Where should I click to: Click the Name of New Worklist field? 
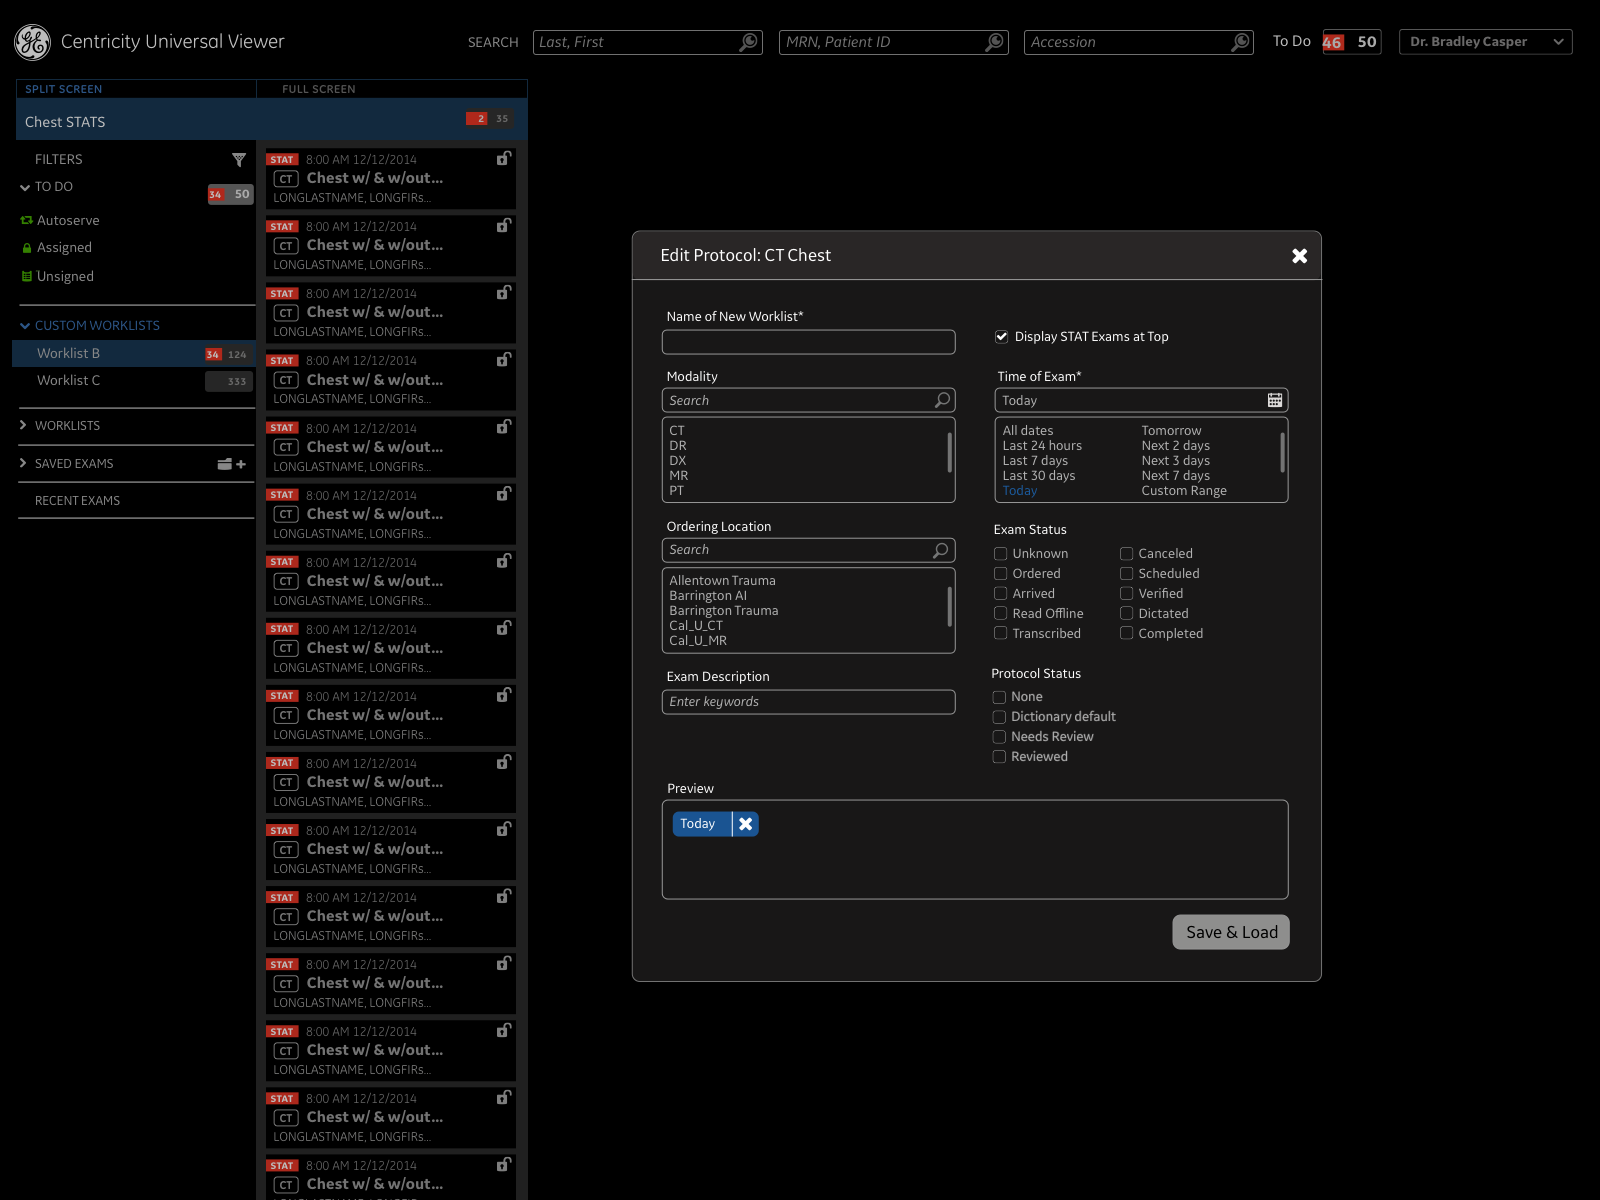(808, 342)
